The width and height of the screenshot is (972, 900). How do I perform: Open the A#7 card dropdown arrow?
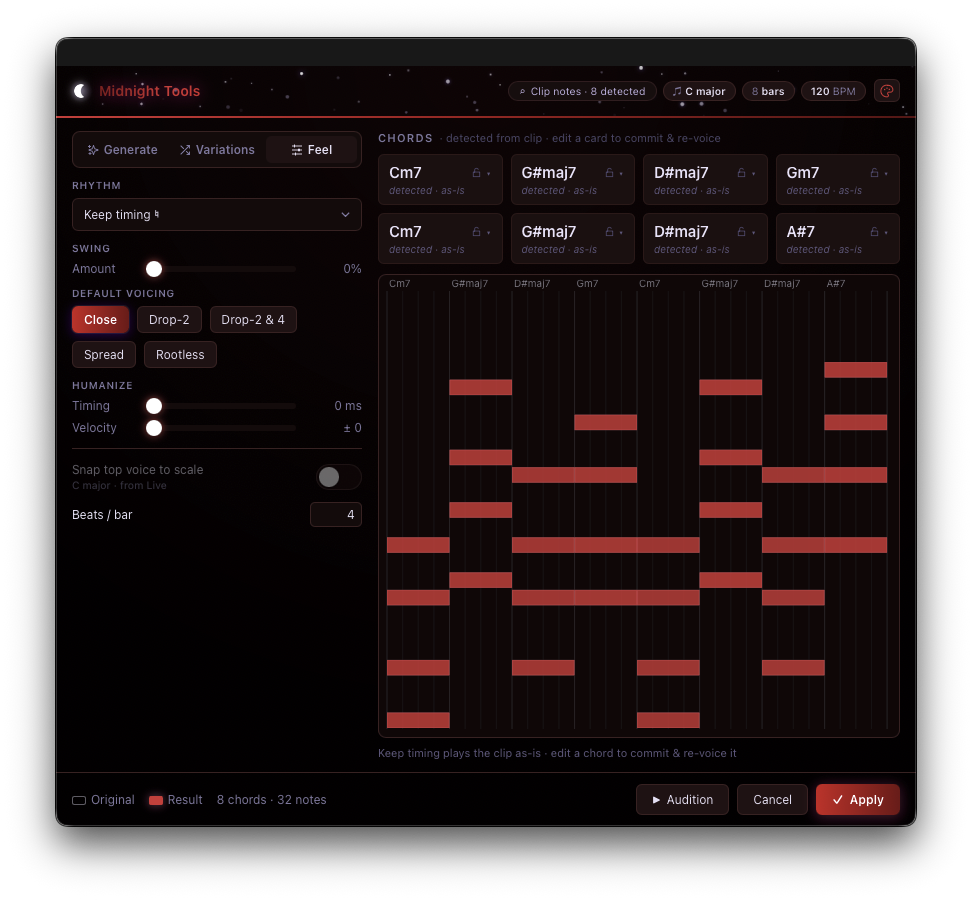coord(886,232)
